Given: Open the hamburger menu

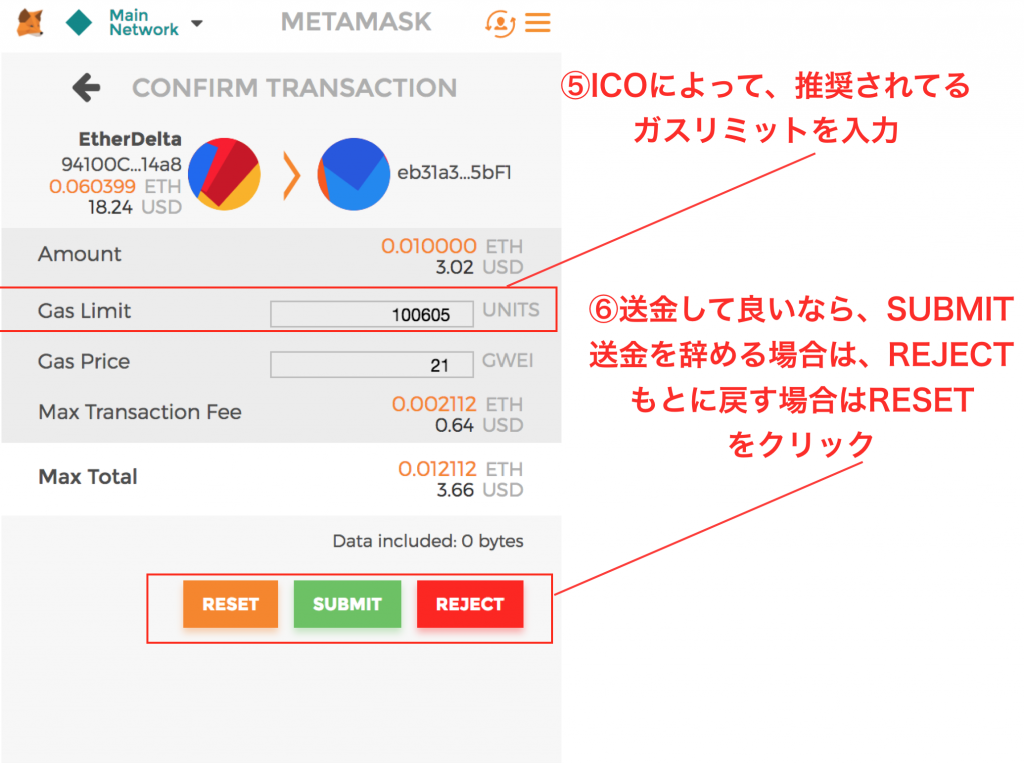Looking at the screenshot, I should pyautogui.click(x=538, y=22).
